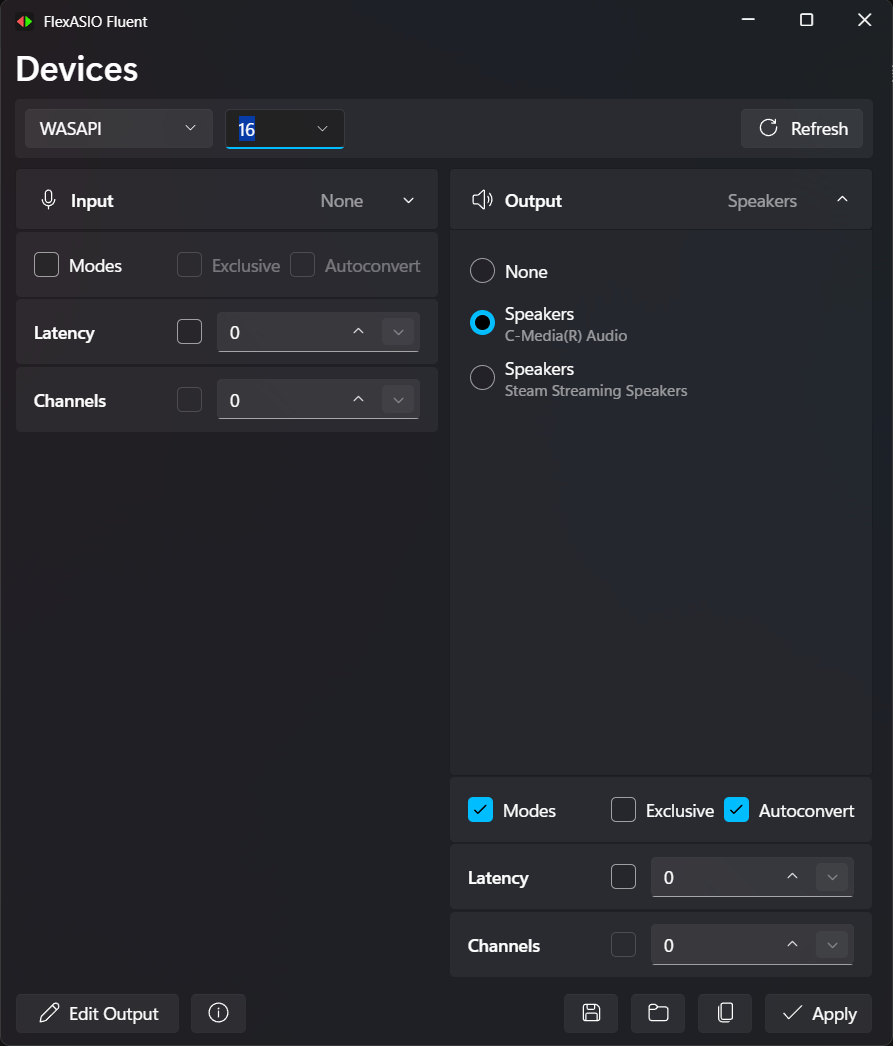Click the FlexASIO Fluent app logo icon
893x1046 pixels.
(x=25, y=21)
